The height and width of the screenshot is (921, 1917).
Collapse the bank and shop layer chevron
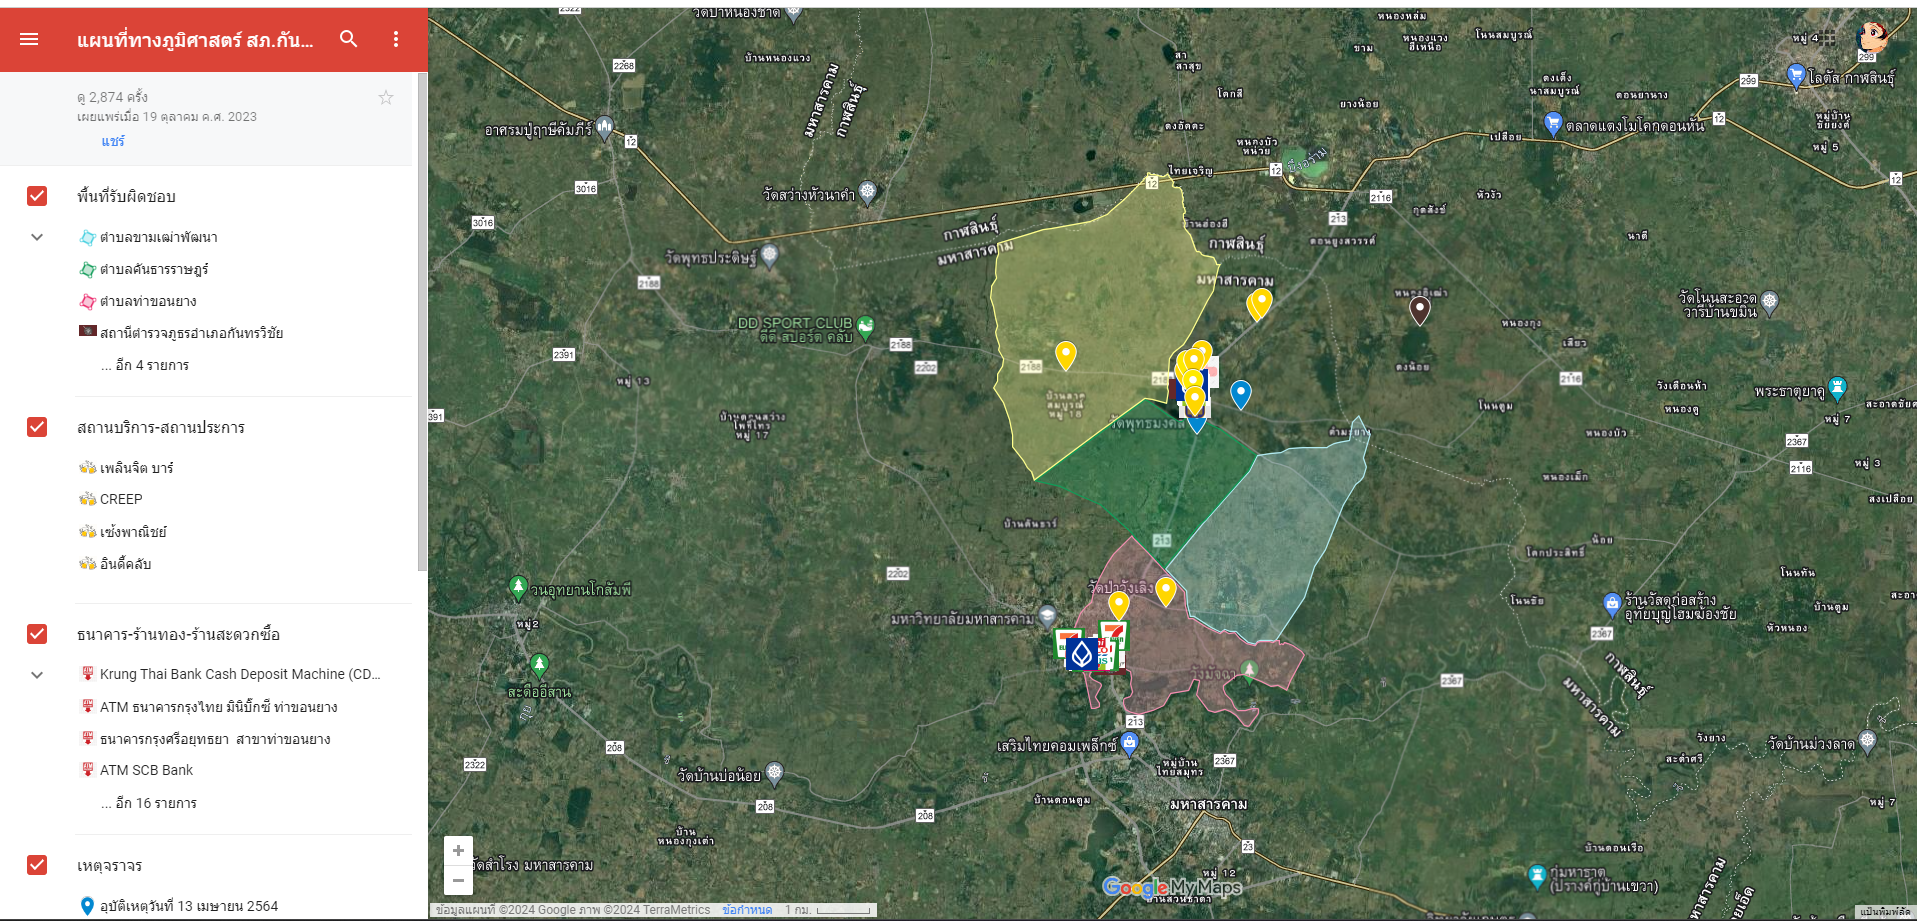[x=37, y=675]
